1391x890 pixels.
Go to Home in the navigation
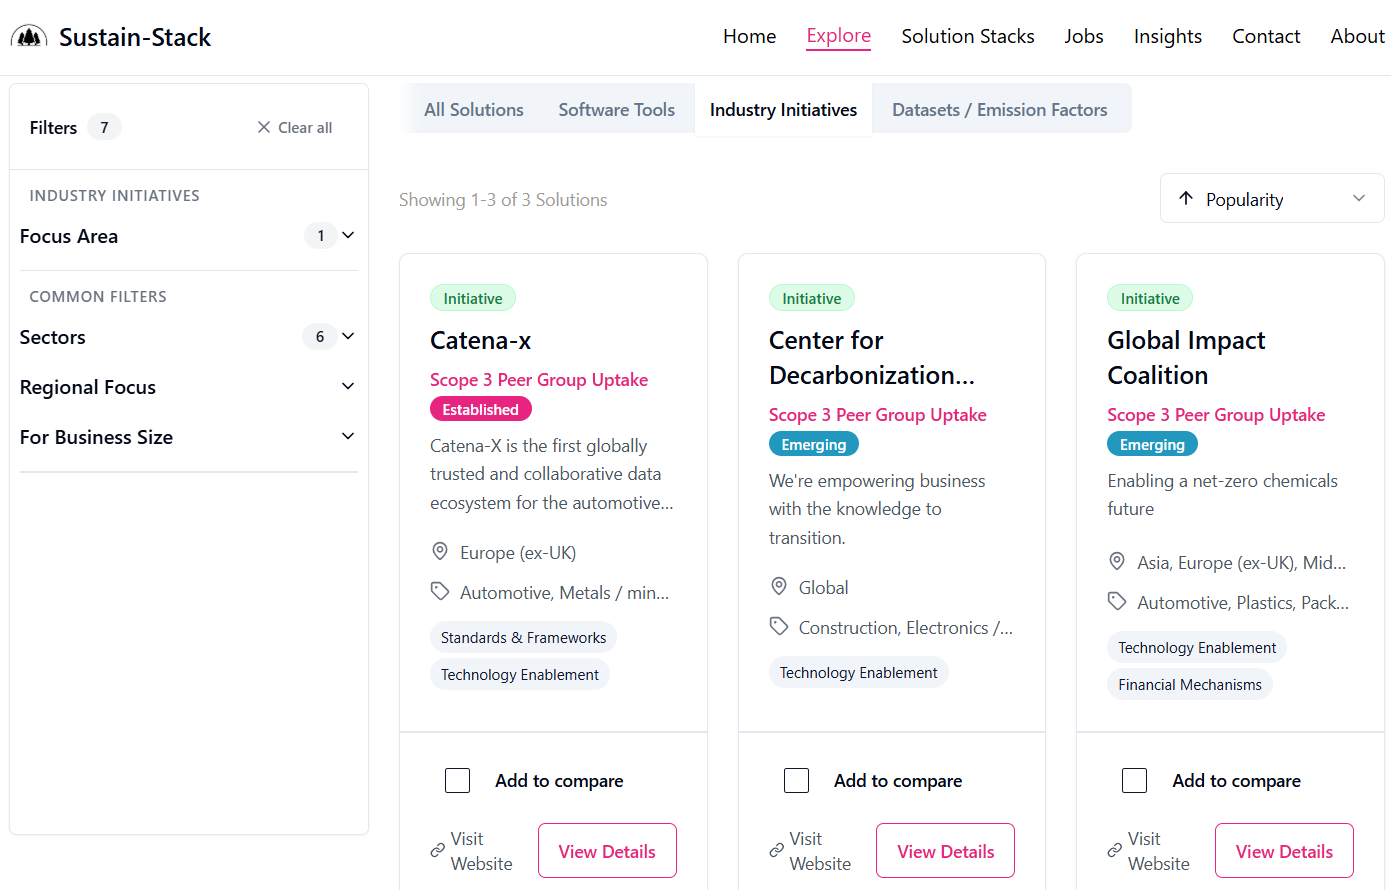pos(749,37)
